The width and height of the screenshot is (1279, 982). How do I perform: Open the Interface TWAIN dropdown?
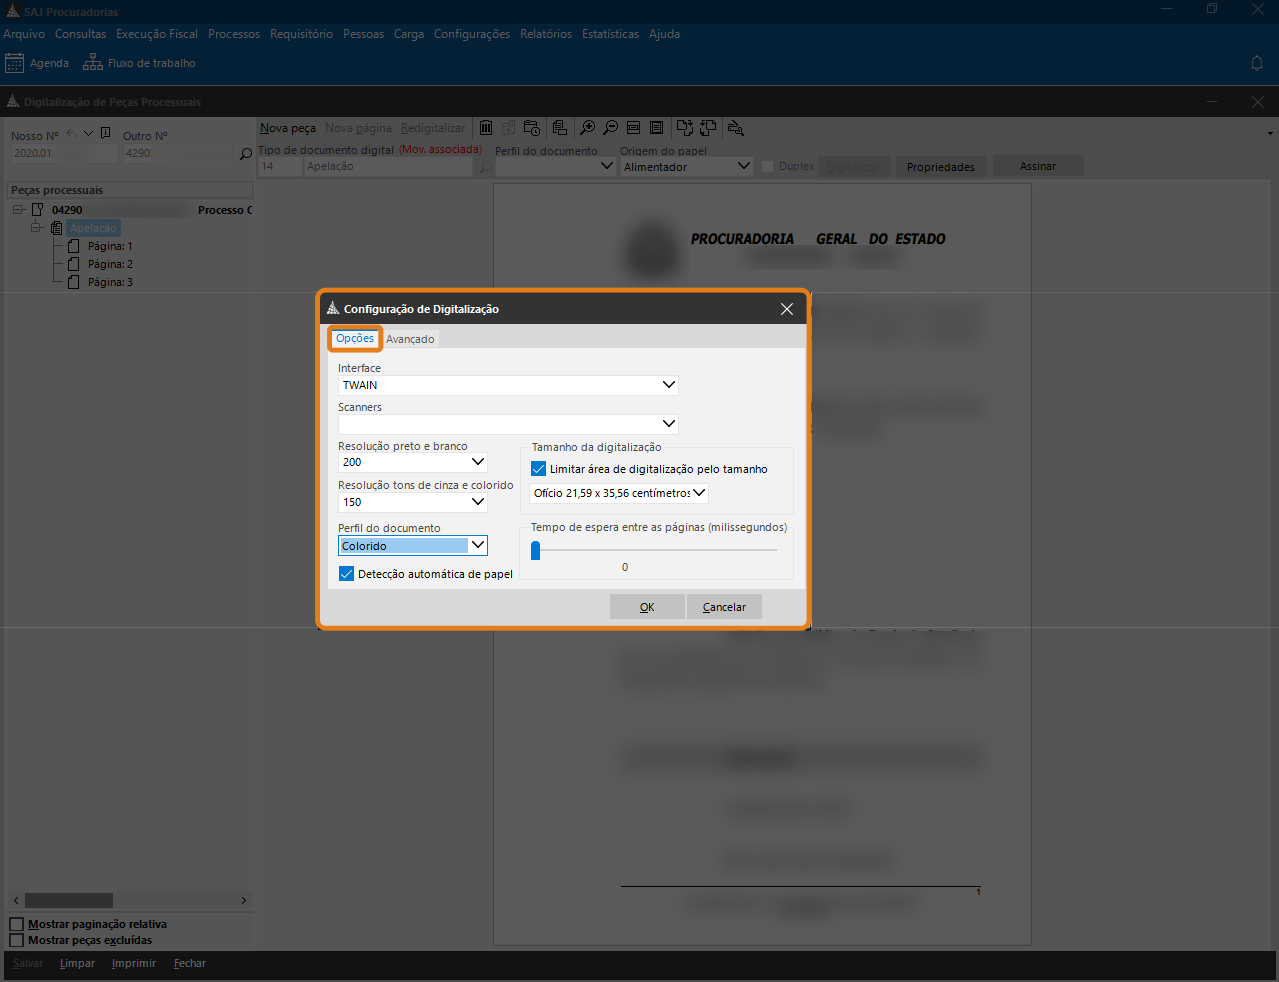click(x=669, y=385)
